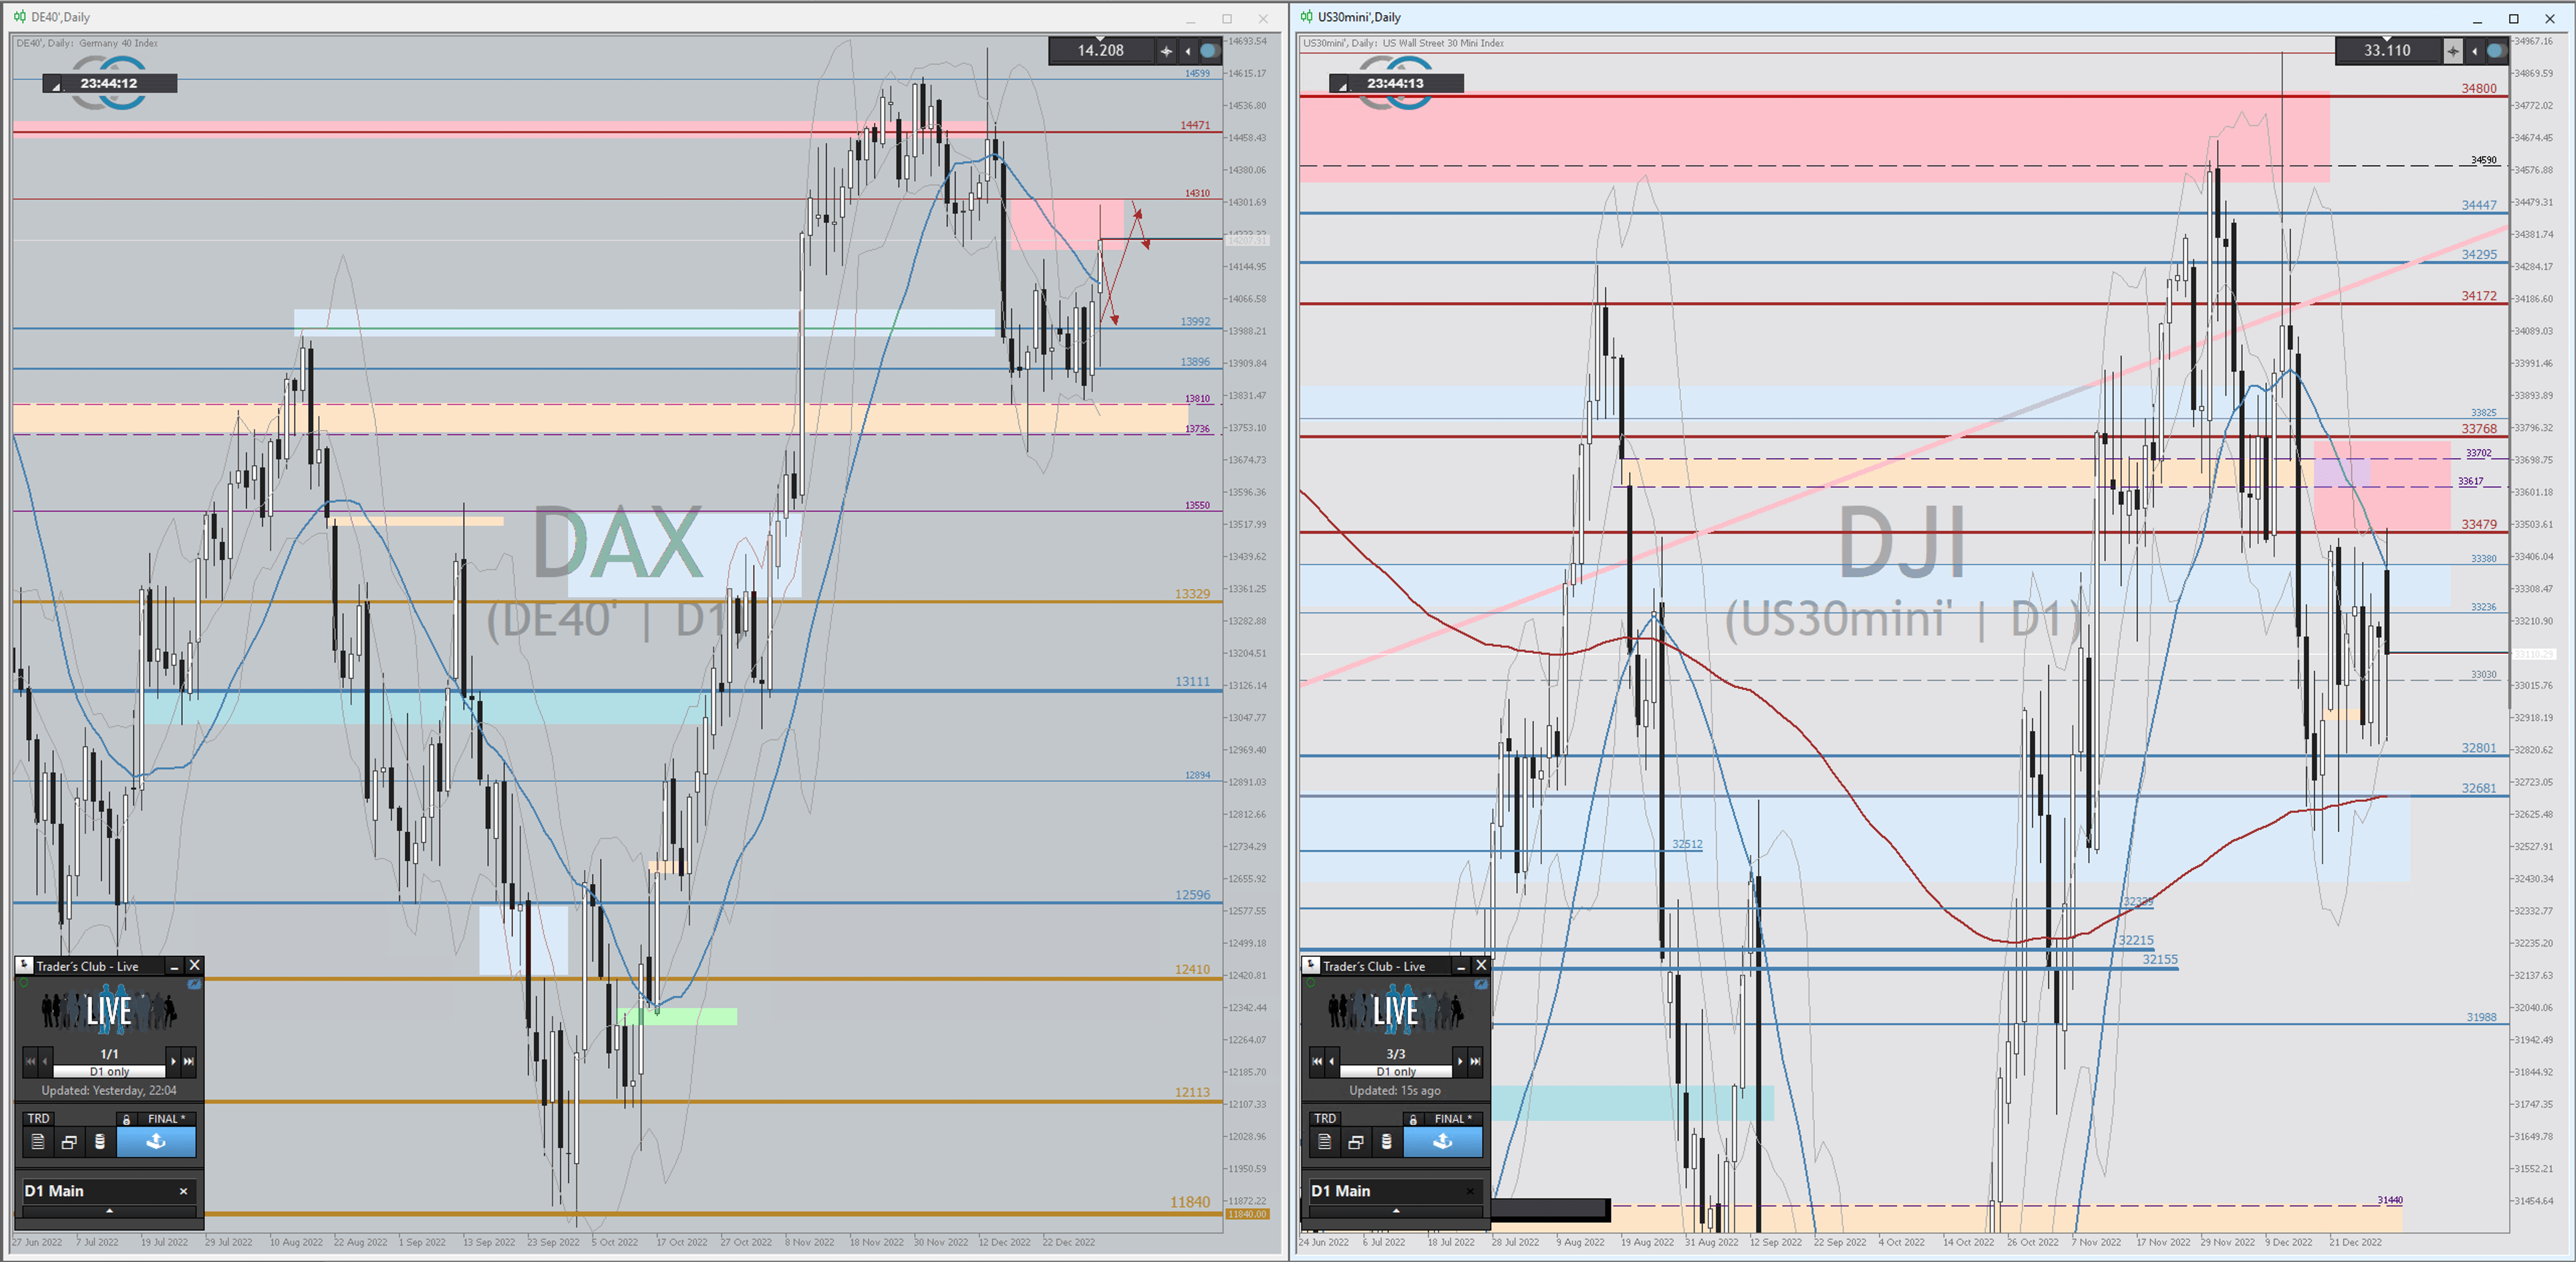Close the D1 Main entry in DAX panel
This screenshot has height=1262, width=2576.
pos(183,1191)
